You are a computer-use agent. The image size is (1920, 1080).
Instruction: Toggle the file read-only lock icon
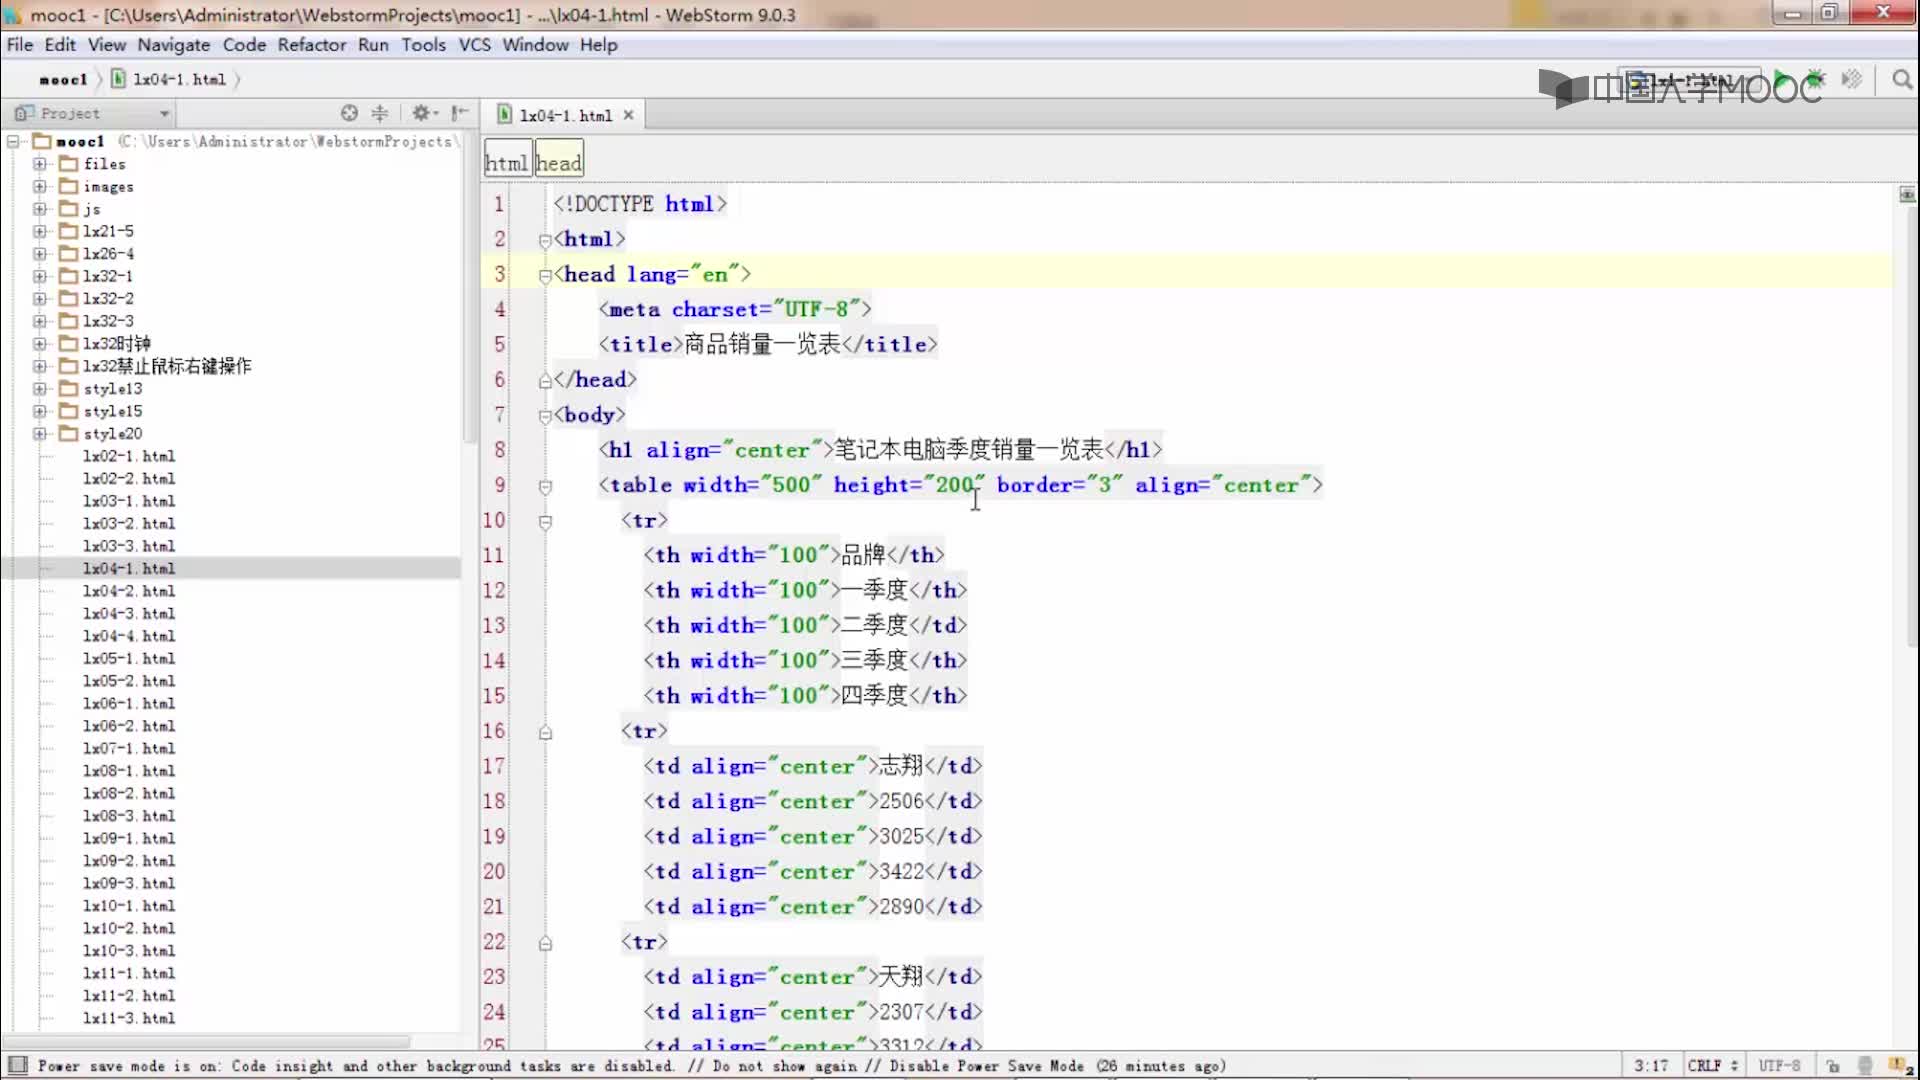1832,1066
